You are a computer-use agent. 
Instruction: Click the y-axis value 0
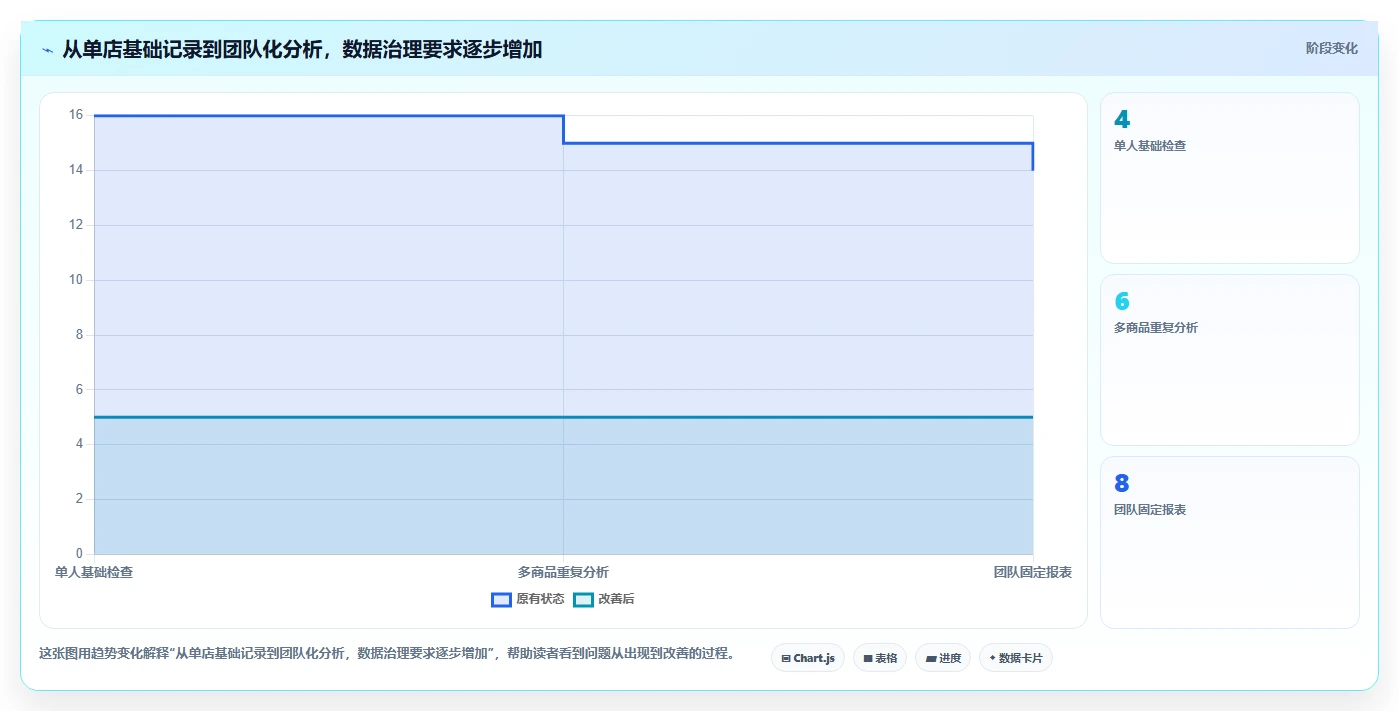80,554
